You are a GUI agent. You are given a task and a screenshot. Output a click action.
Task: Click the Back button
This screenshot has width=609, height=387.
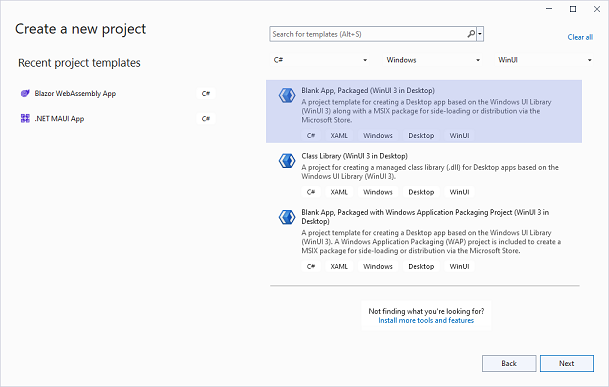509,363
